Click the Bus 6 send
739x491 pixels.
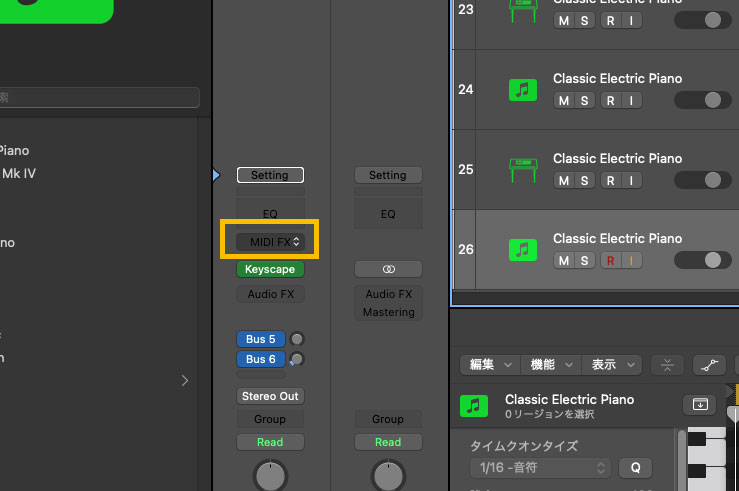click(x=261, y=359)
